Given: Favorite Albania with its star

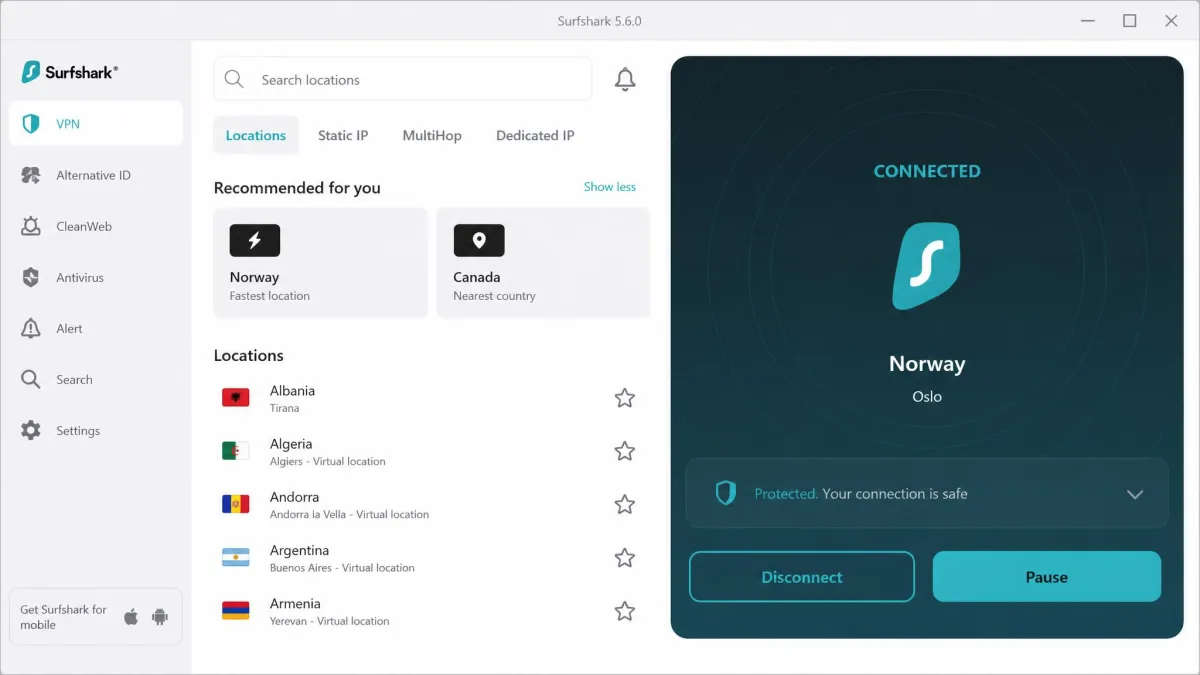Looking at the screenshot, I should [x=625, y=398].
